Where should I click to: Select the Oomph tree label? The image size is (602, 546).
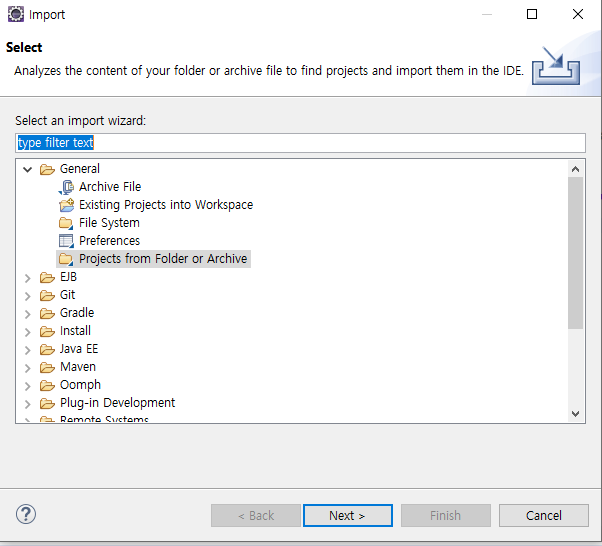click(x=80, y=385)
